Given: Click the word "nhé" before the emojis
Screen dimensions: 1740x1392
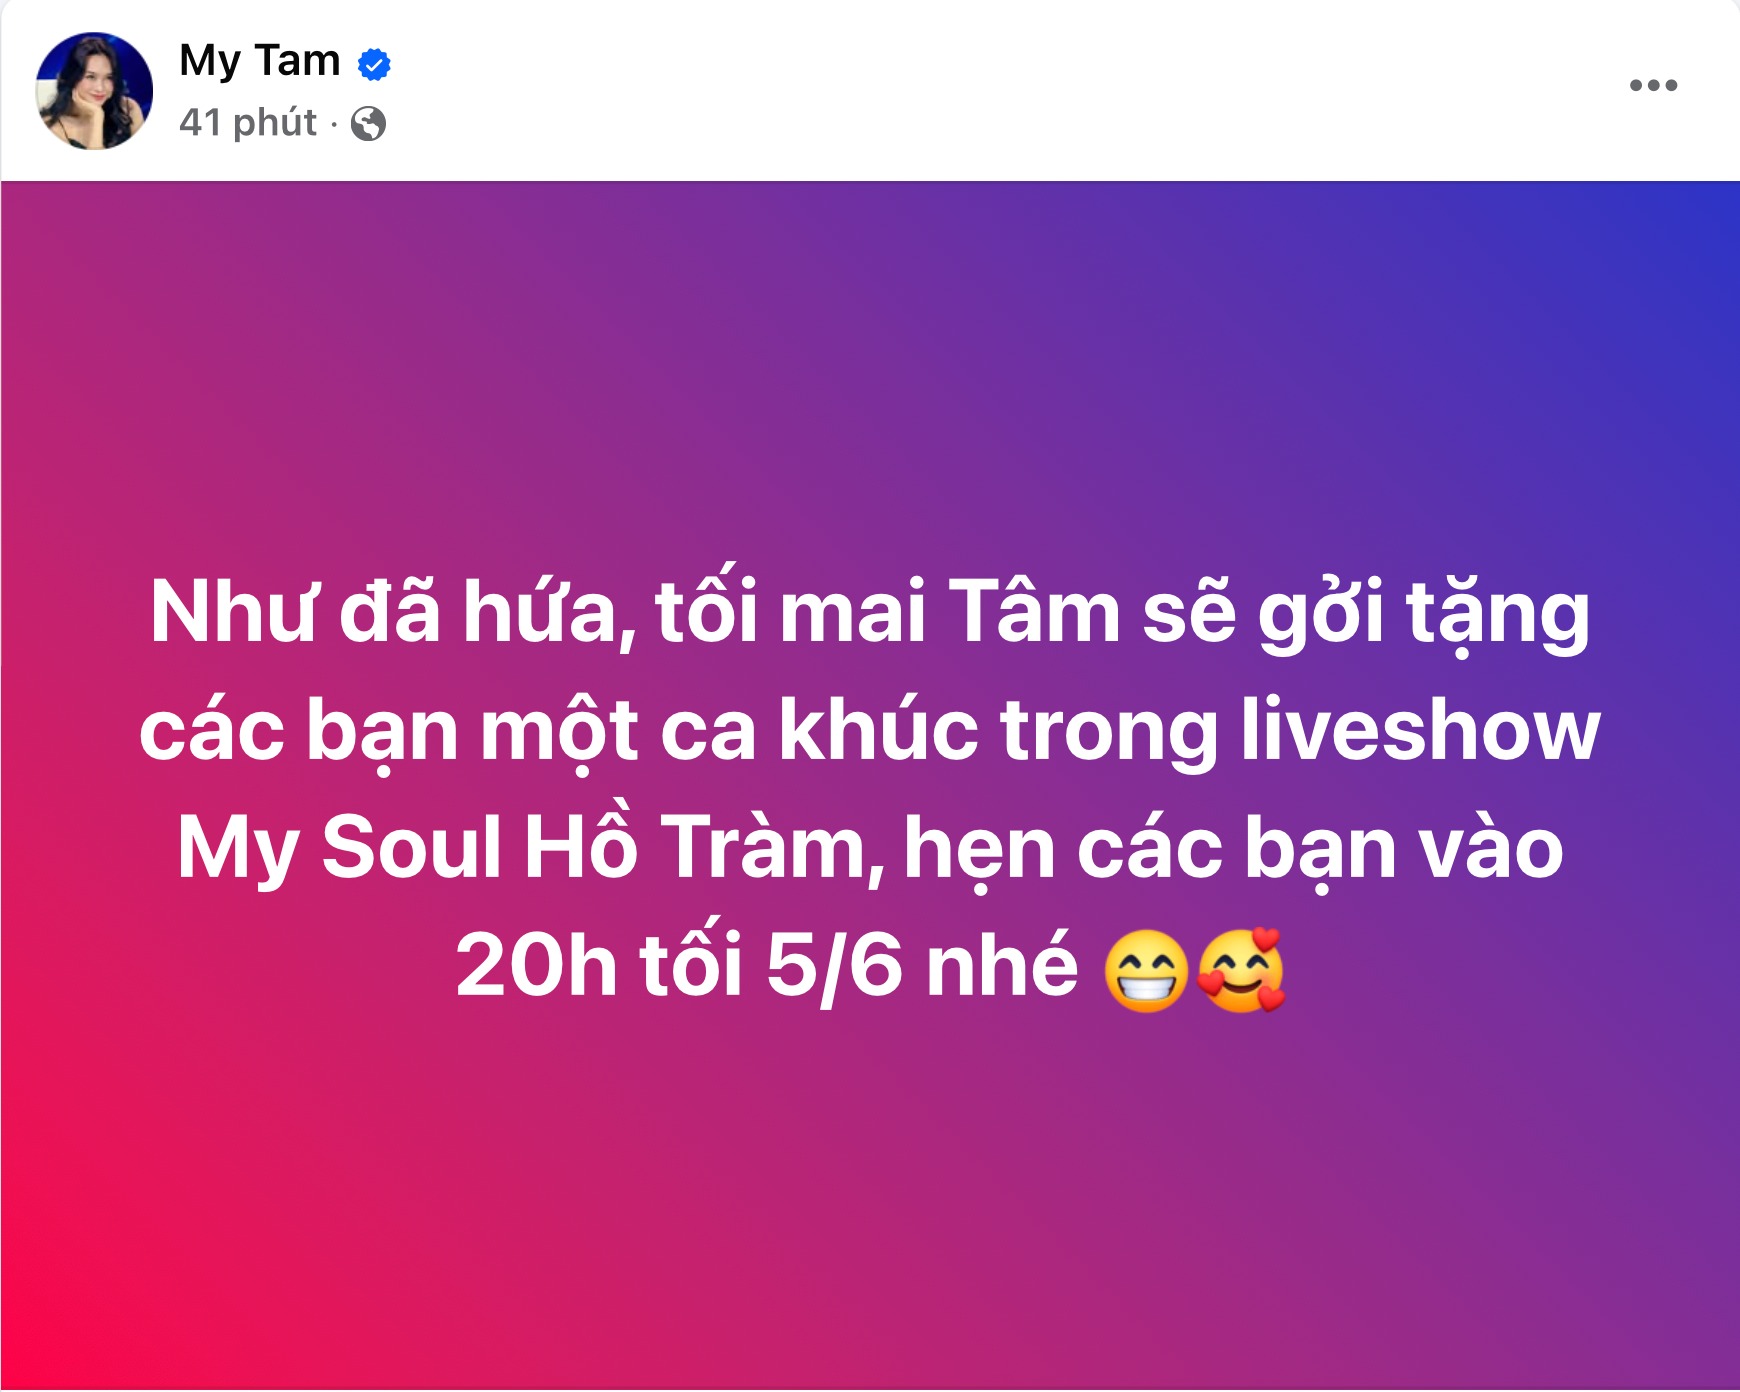Looking at the screenshot, I should pos(1002,967).
